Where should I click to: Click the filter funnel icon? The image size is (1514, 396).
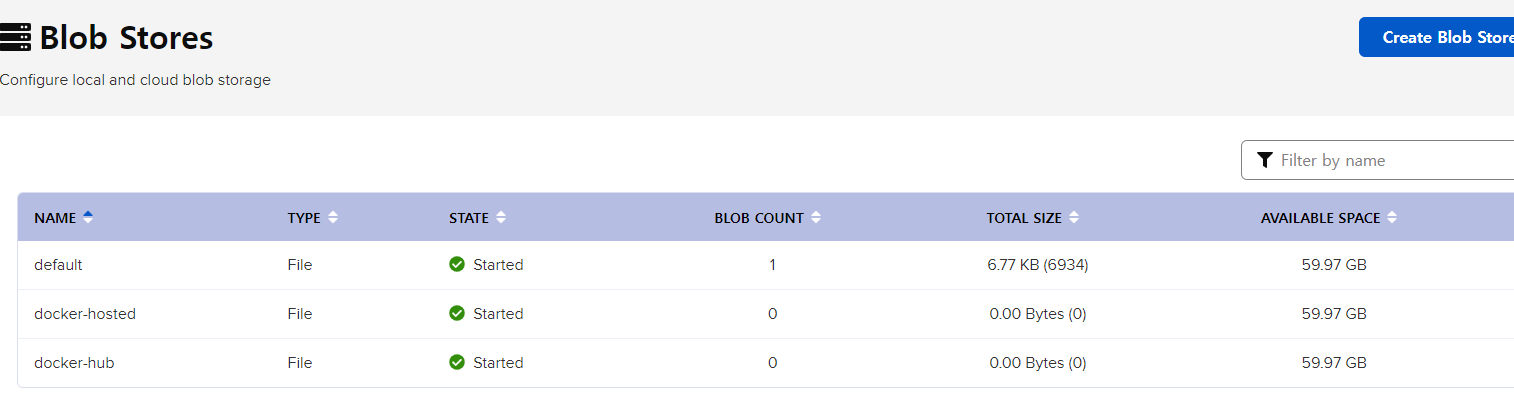1265,160
